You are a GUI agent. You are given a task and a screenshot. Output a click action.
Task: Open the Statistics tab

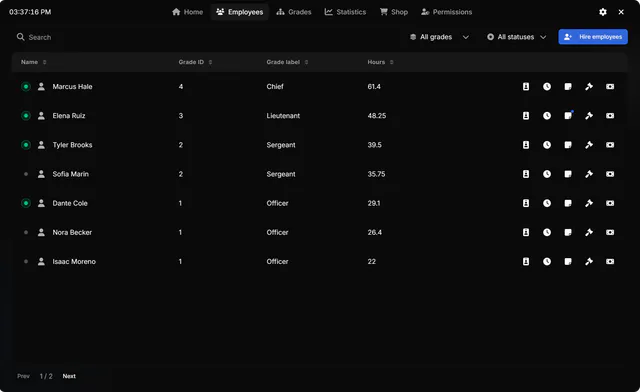pos(345,12)
